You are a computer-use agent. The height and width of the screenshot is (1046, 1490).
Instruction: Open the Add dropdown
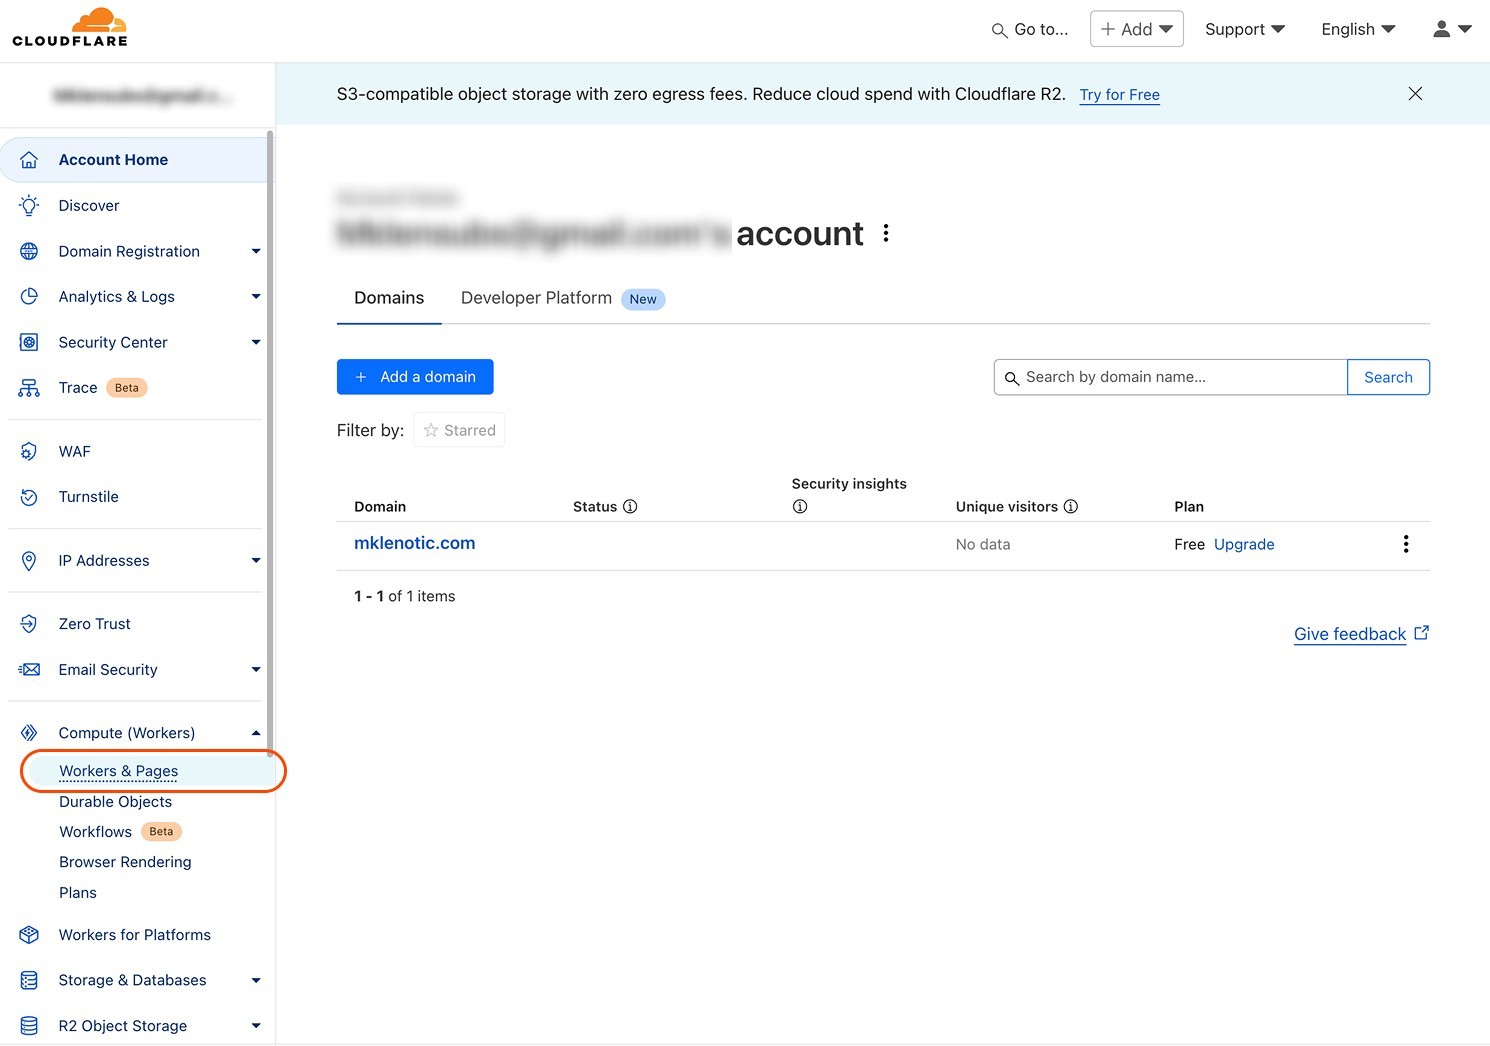pos(1137,29)
